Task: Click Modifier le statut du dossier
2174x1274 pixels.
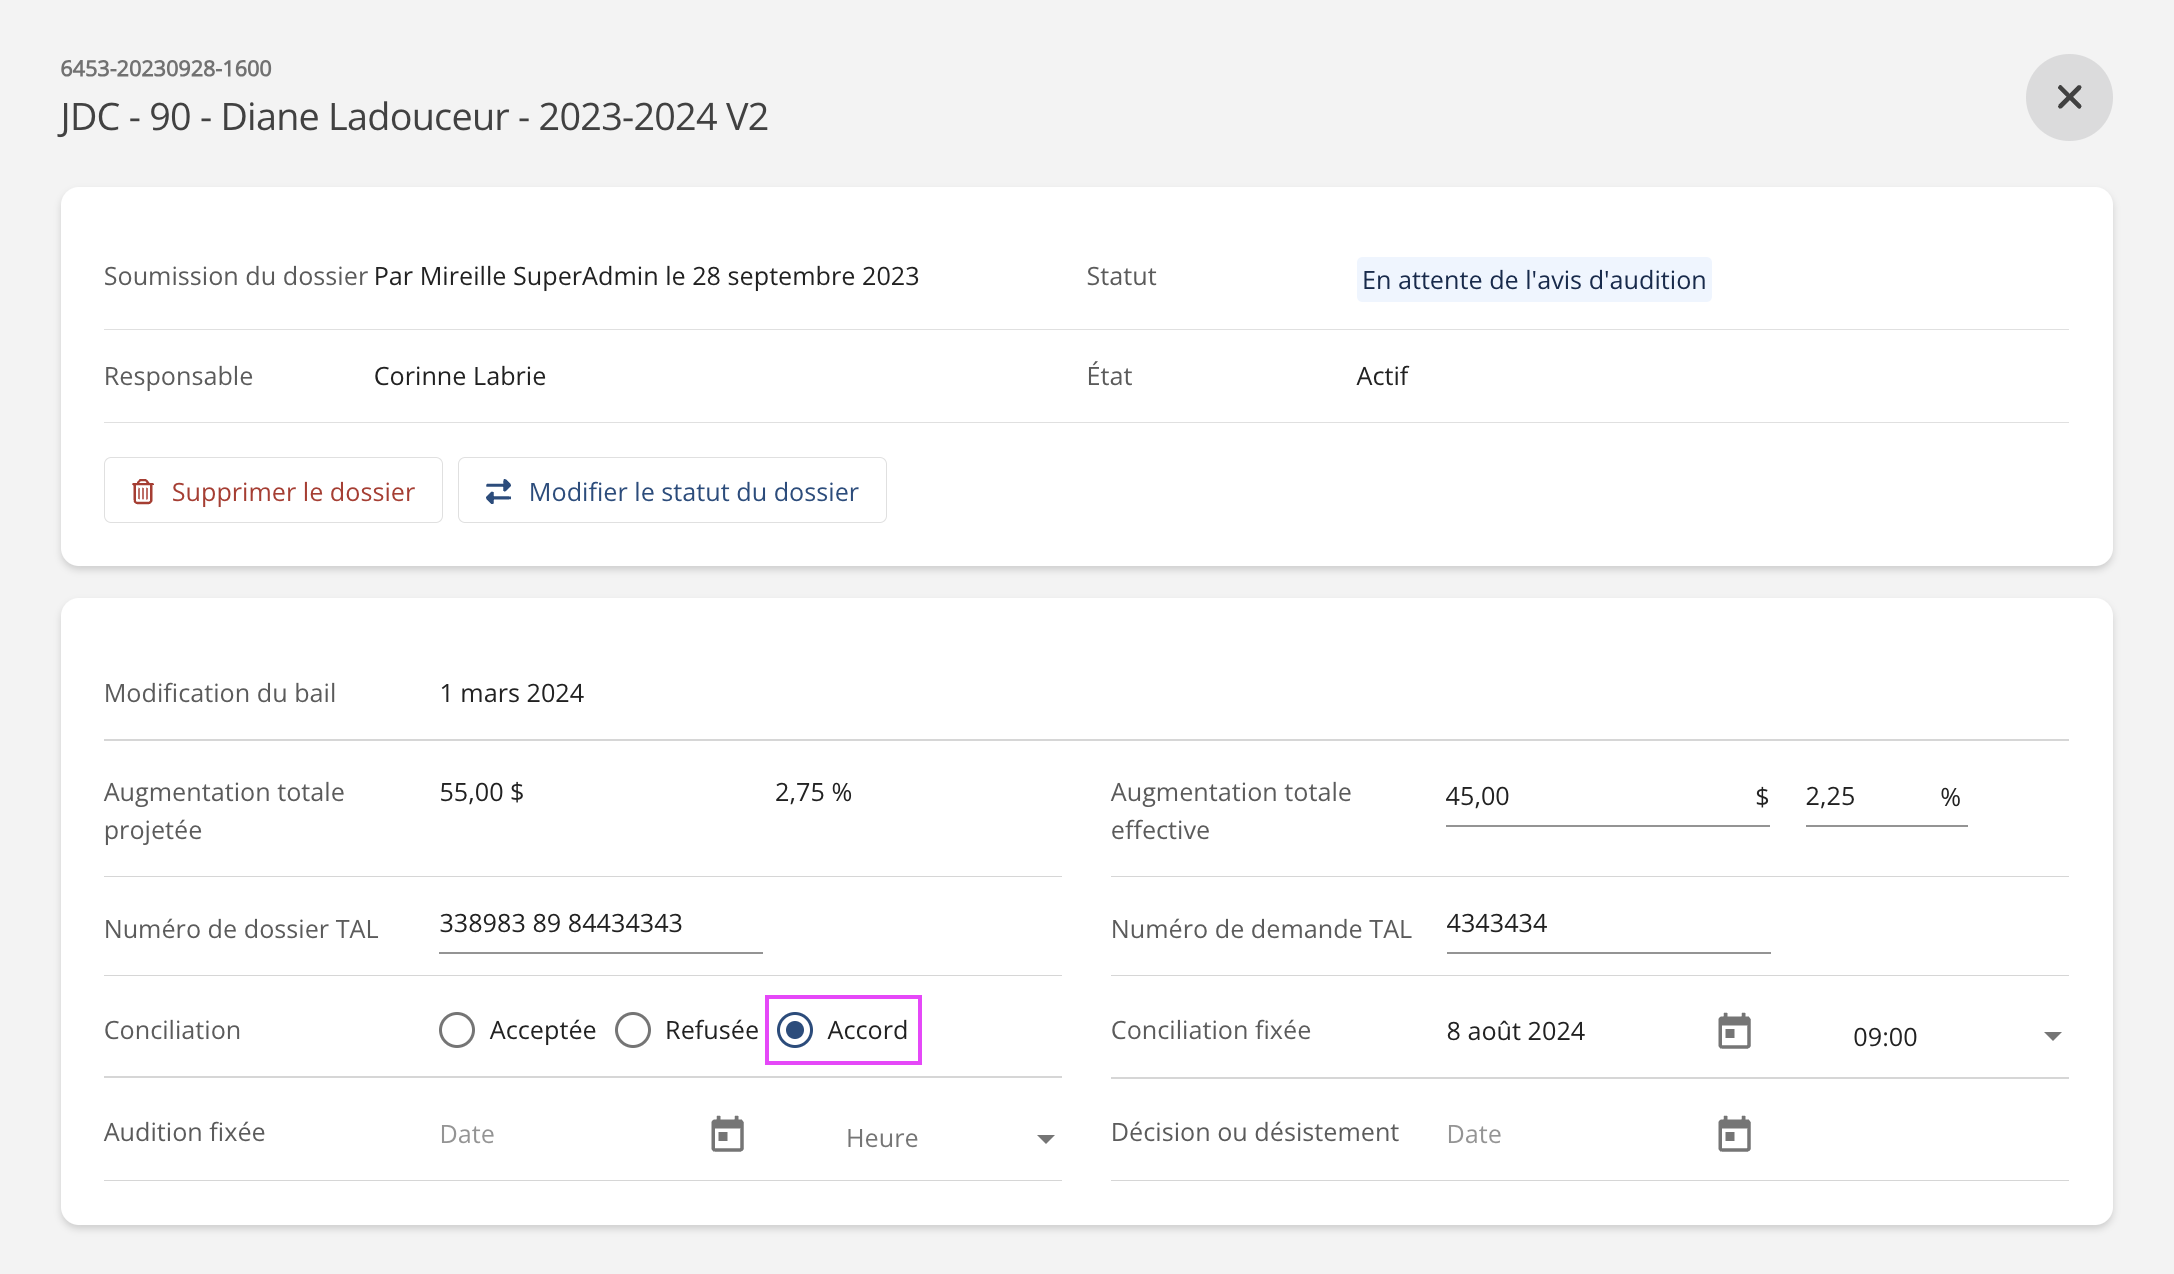Action: 672,491
